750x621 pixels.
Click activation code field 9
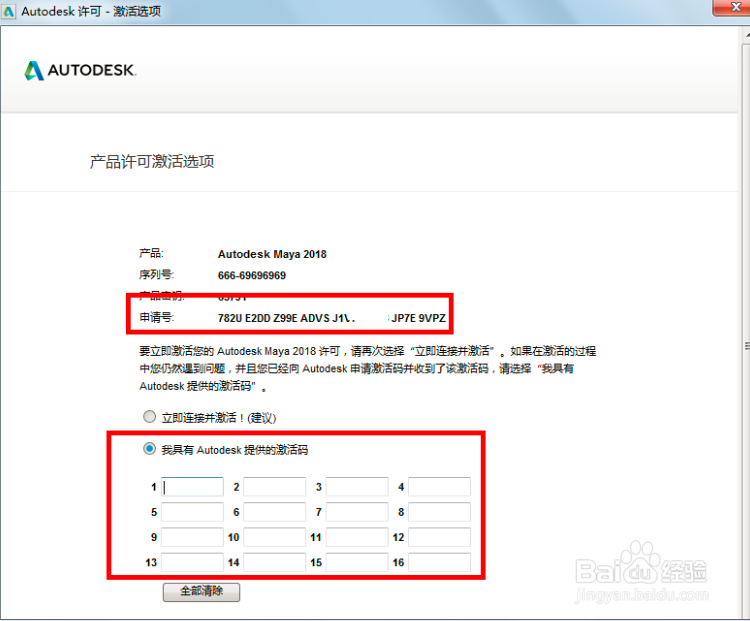click(x=192, y=537)
